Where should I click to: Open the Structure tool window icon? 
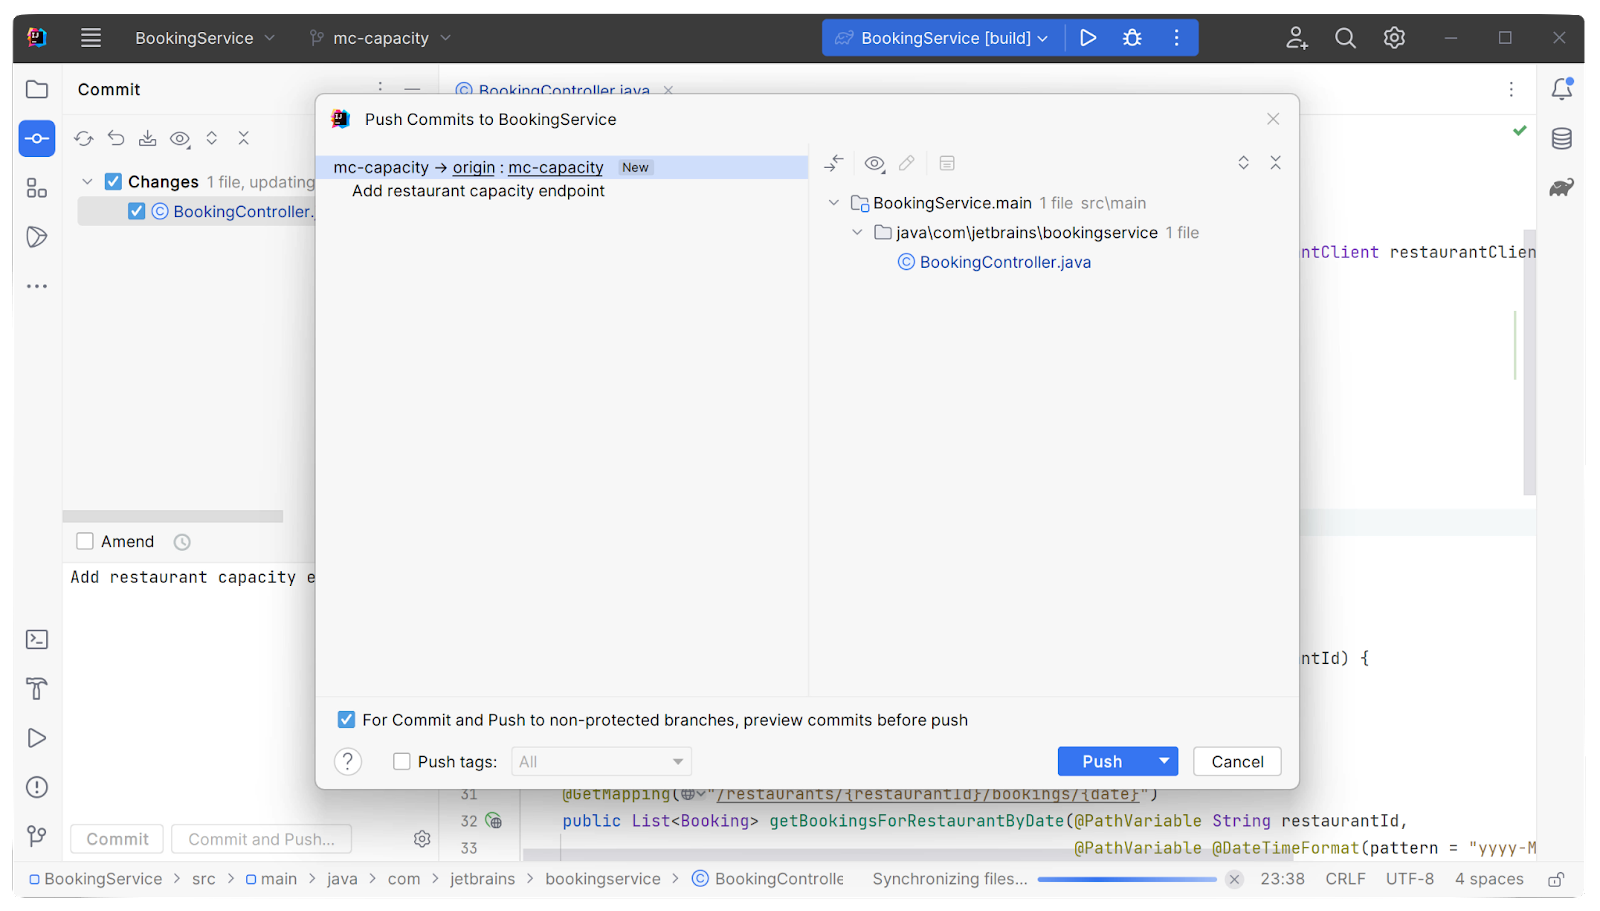[x=37, y=188]
